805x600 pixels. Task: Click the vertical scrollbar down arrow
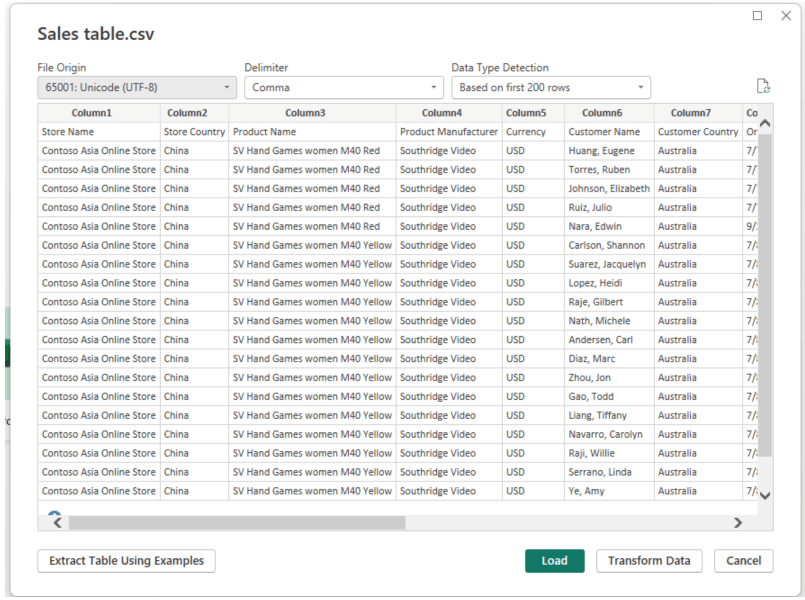[x=765, y=494]
